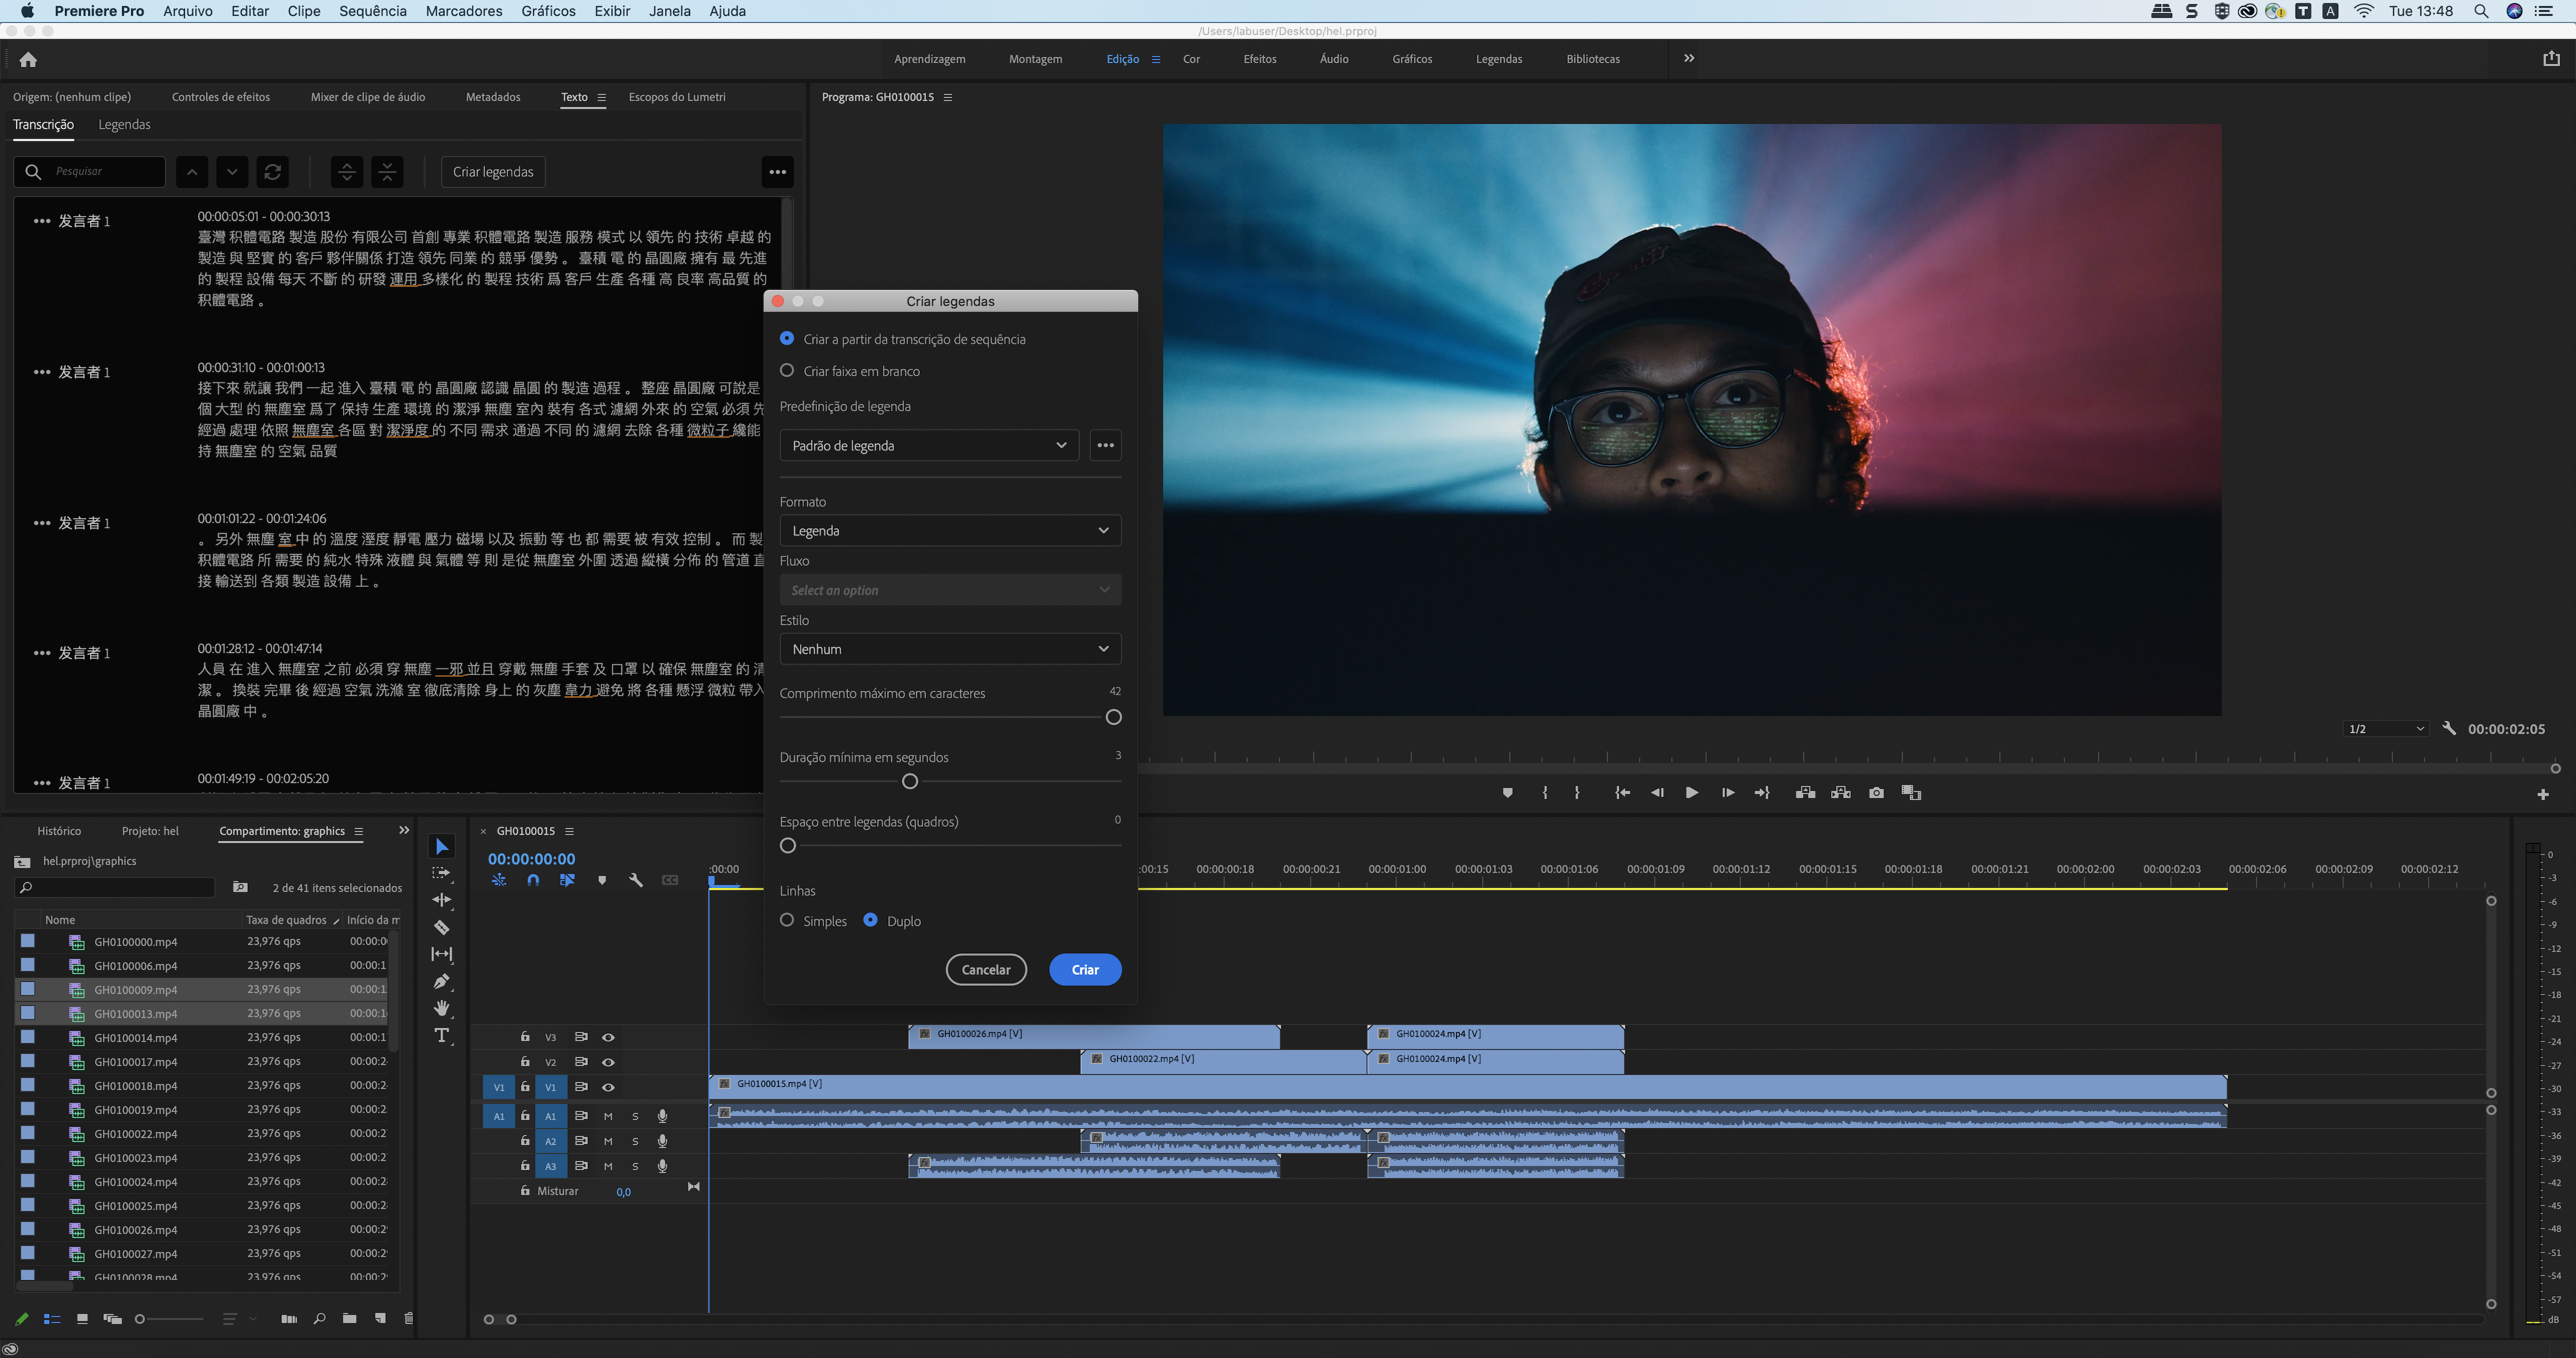Select the Type tool
Viewport: 2576px width, 1358px height.
(441, 1035)
